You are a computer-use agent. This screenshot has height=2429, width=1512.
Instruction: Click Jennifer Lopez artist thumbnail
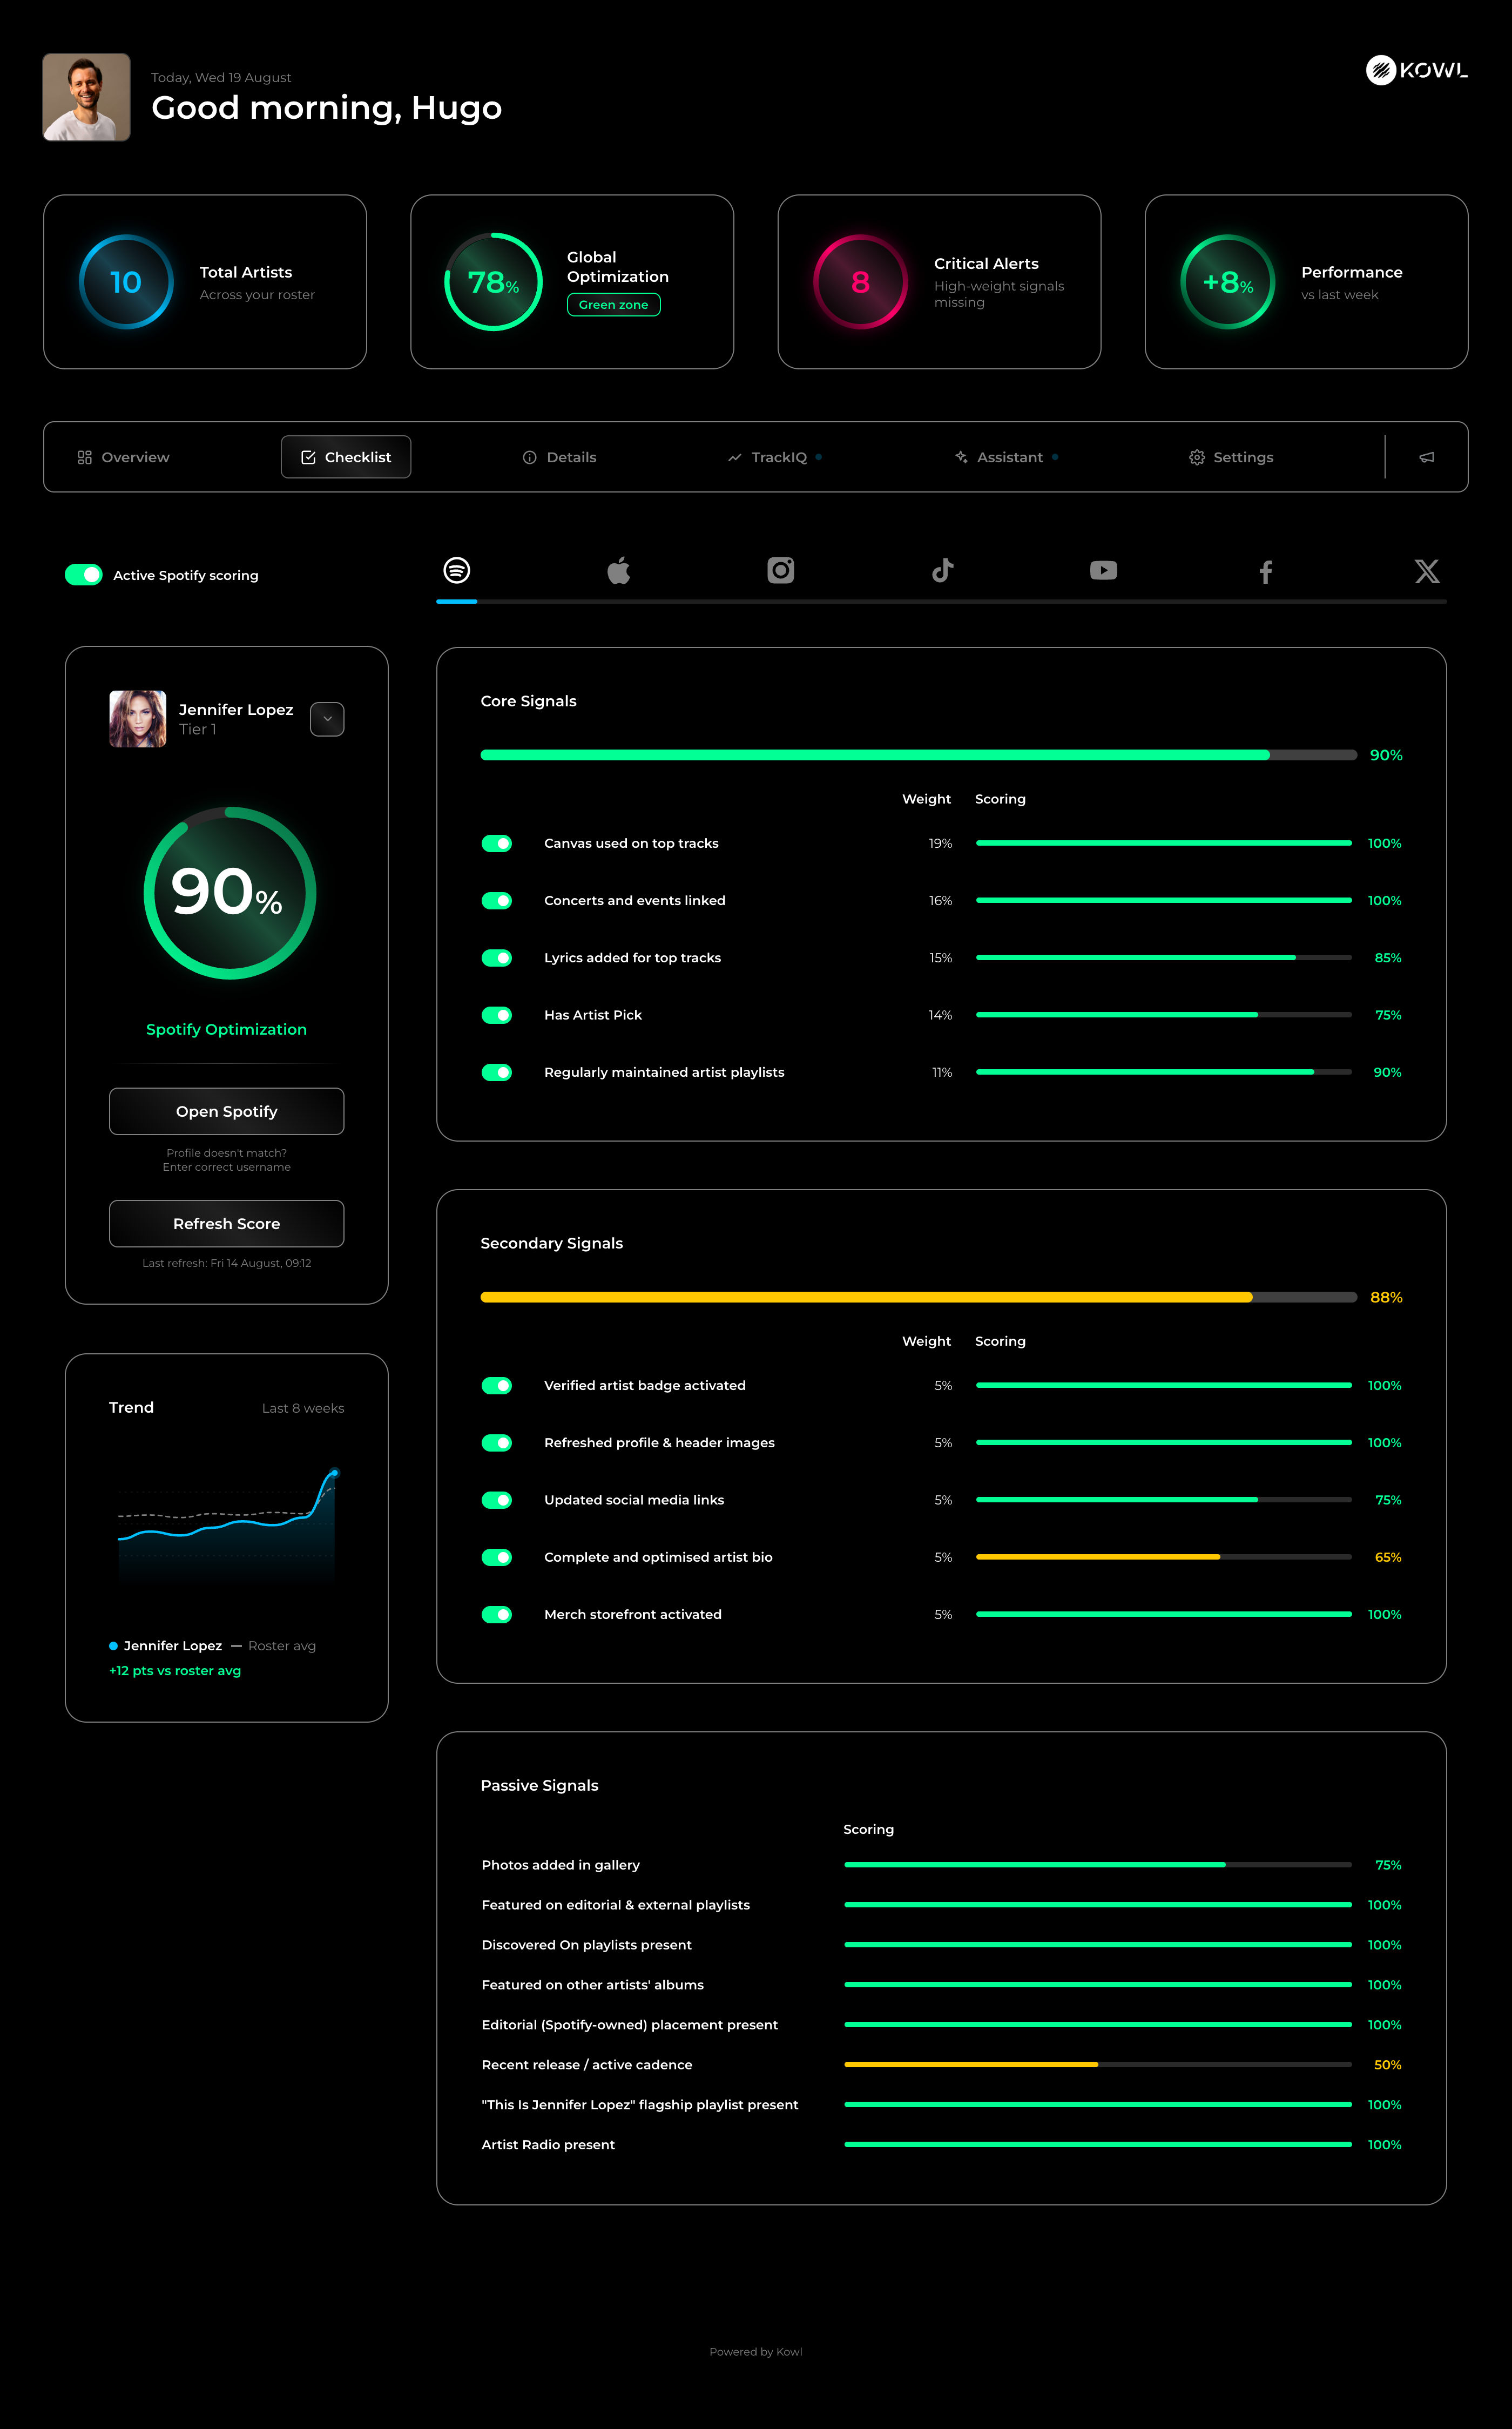(x=138, y=719)
